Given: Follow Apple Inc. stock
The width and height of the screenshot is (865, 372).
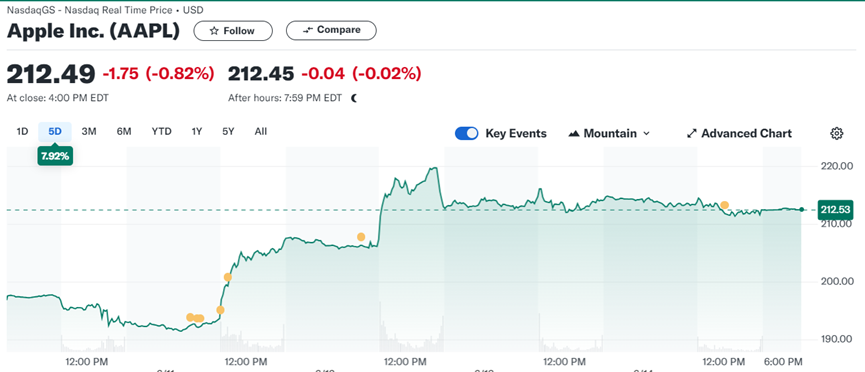Looking at the screenshot, I should [233, 31].
